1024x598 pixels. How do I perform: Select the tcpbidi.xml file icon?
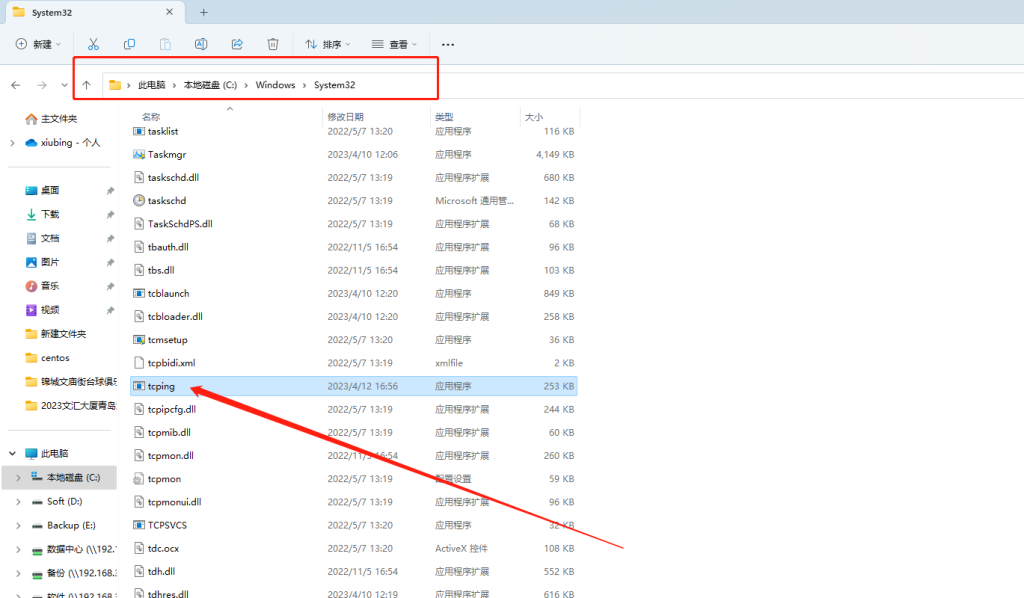[138, 363]
